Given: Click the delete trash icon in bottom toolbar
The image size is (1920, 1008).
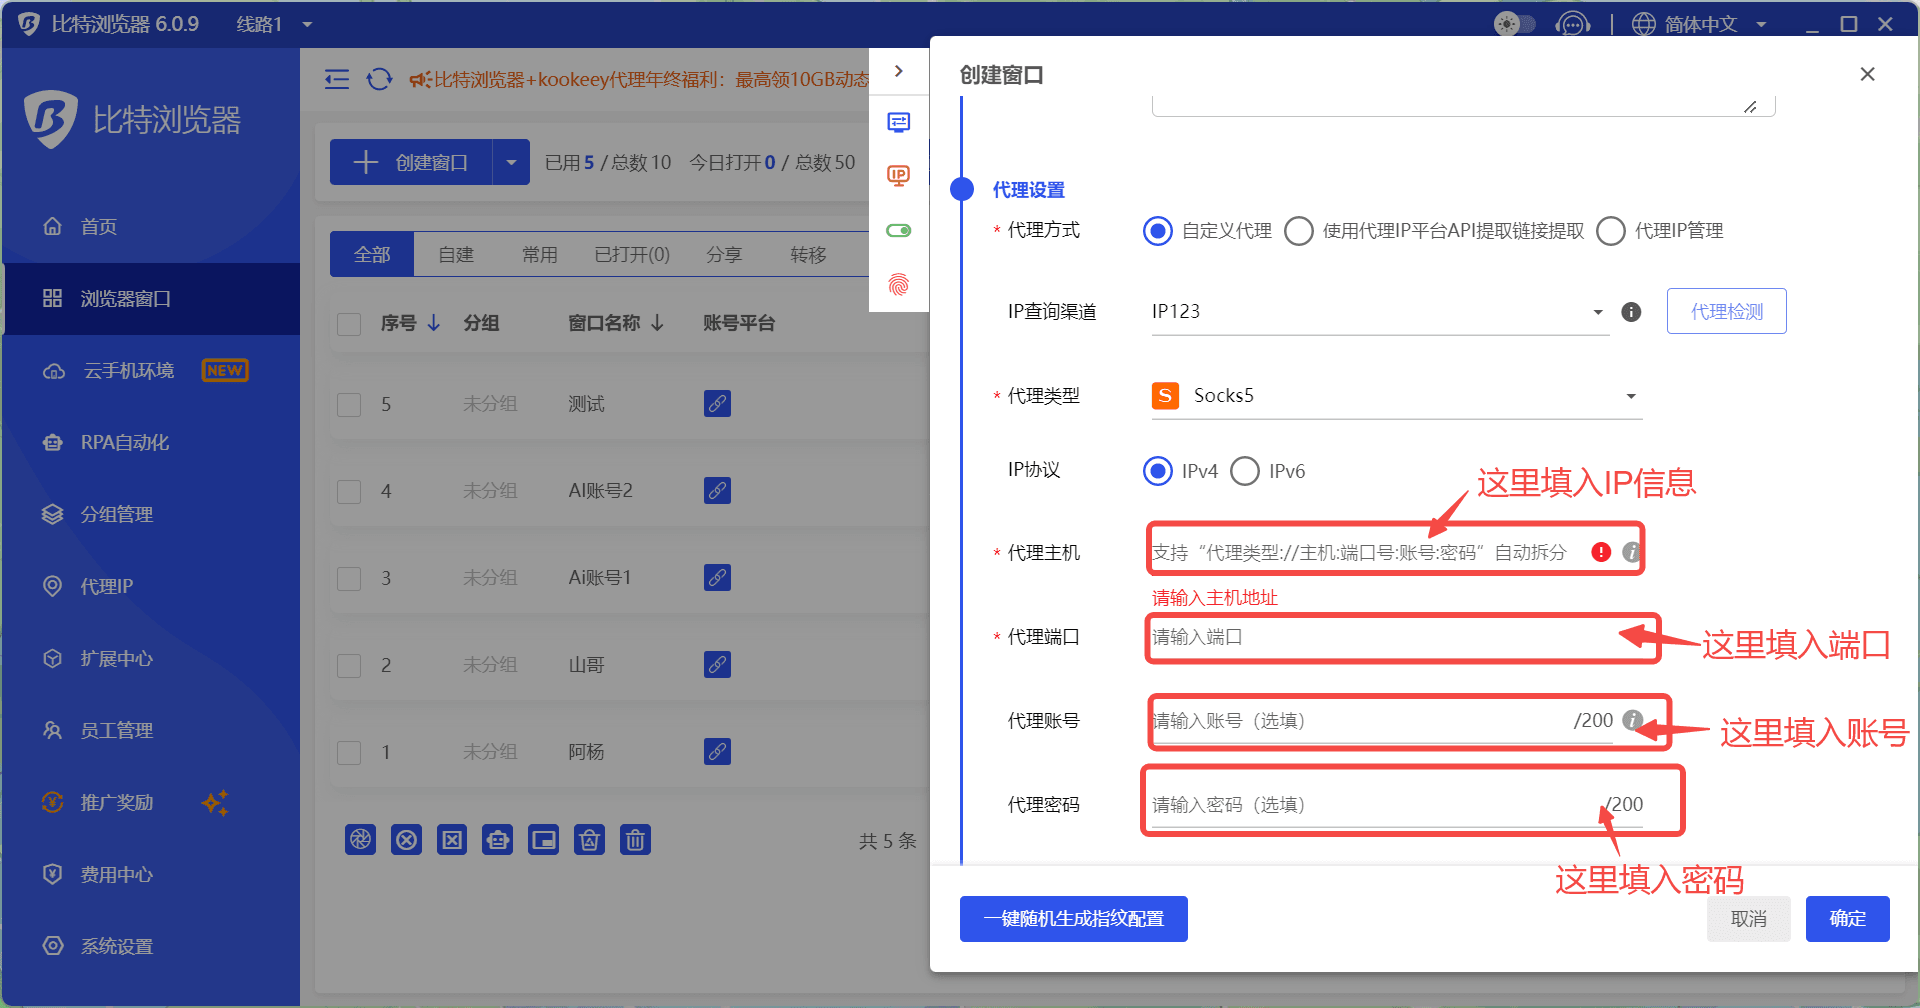Looking at the screenshot, I should click(x=635, y=840).
